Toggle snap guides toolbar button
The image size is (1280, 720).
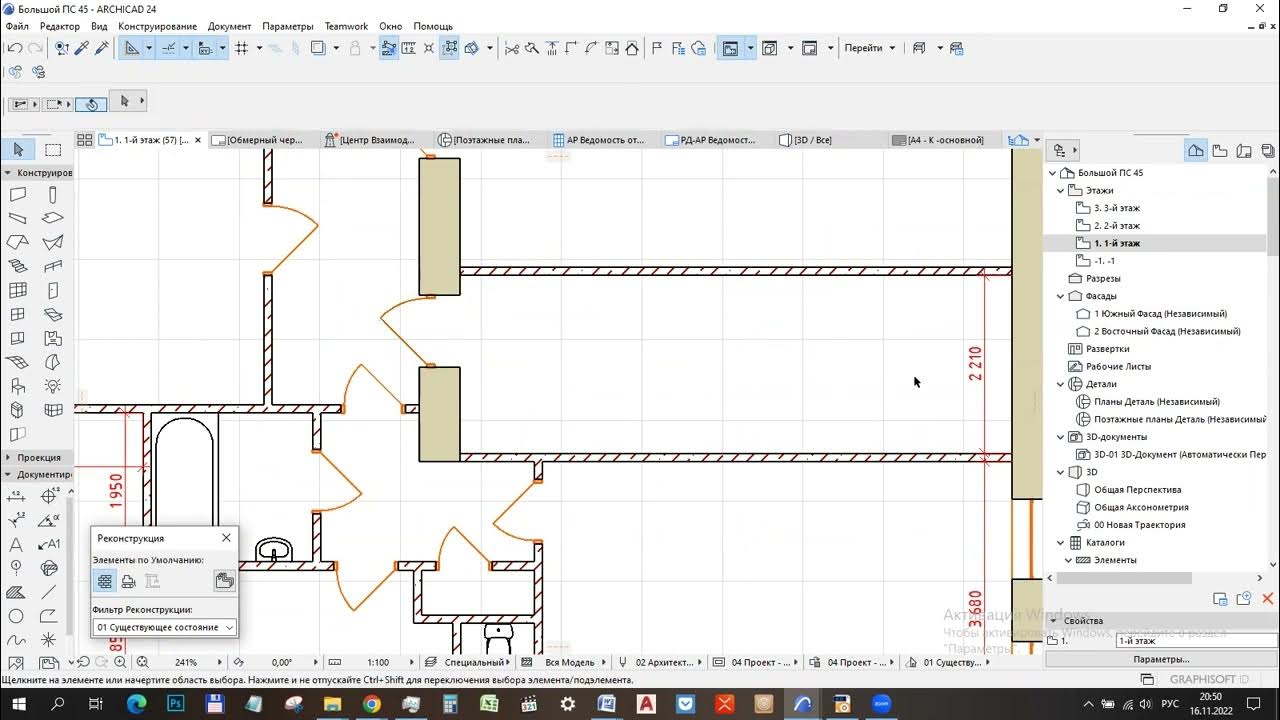pyautogui.click(x=169, y=48)
